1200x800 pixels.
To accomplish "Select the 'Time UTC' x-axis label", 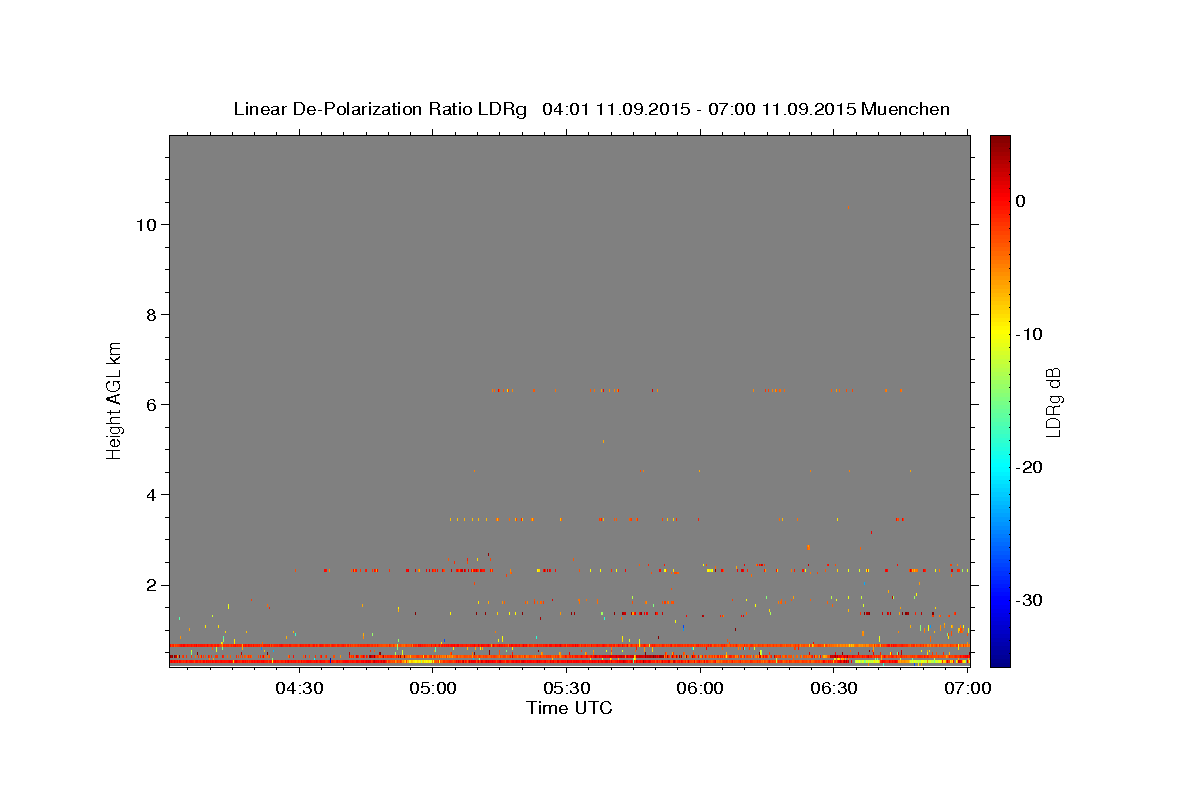I will pyautogui.click(x=569, y=708).
